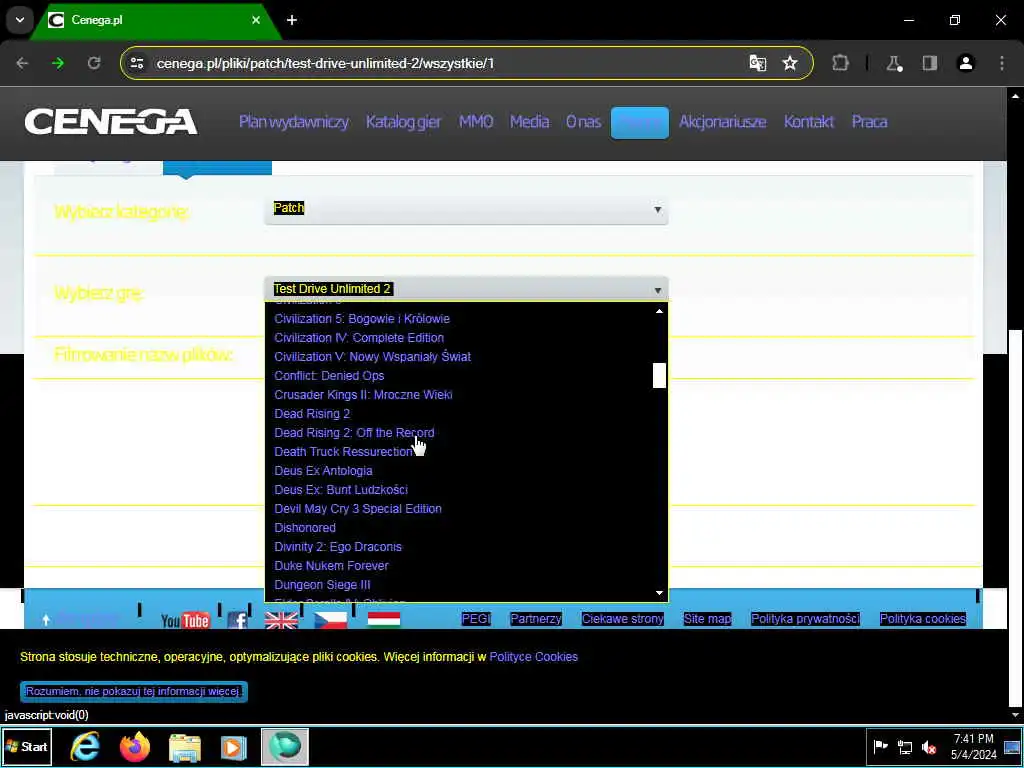Launch Firefox from taskbar

pos(135,746)
